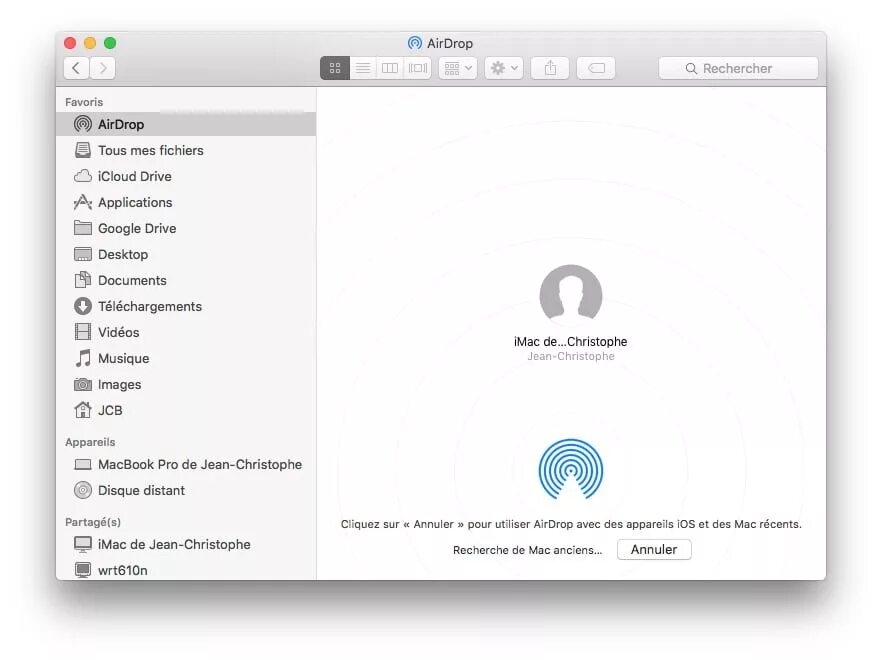Click the AirDrop wave icon in center

571,469
